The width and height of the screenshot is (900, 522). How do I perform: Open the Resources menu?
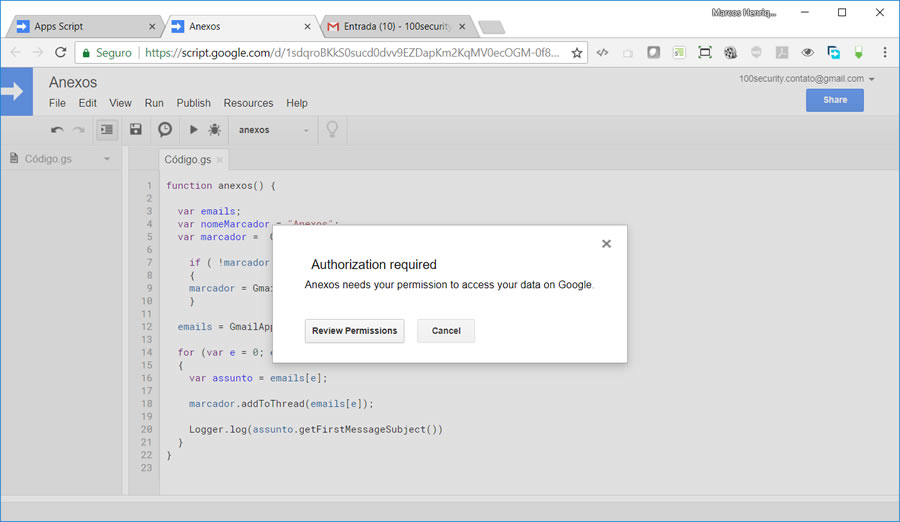click(249, 103)
